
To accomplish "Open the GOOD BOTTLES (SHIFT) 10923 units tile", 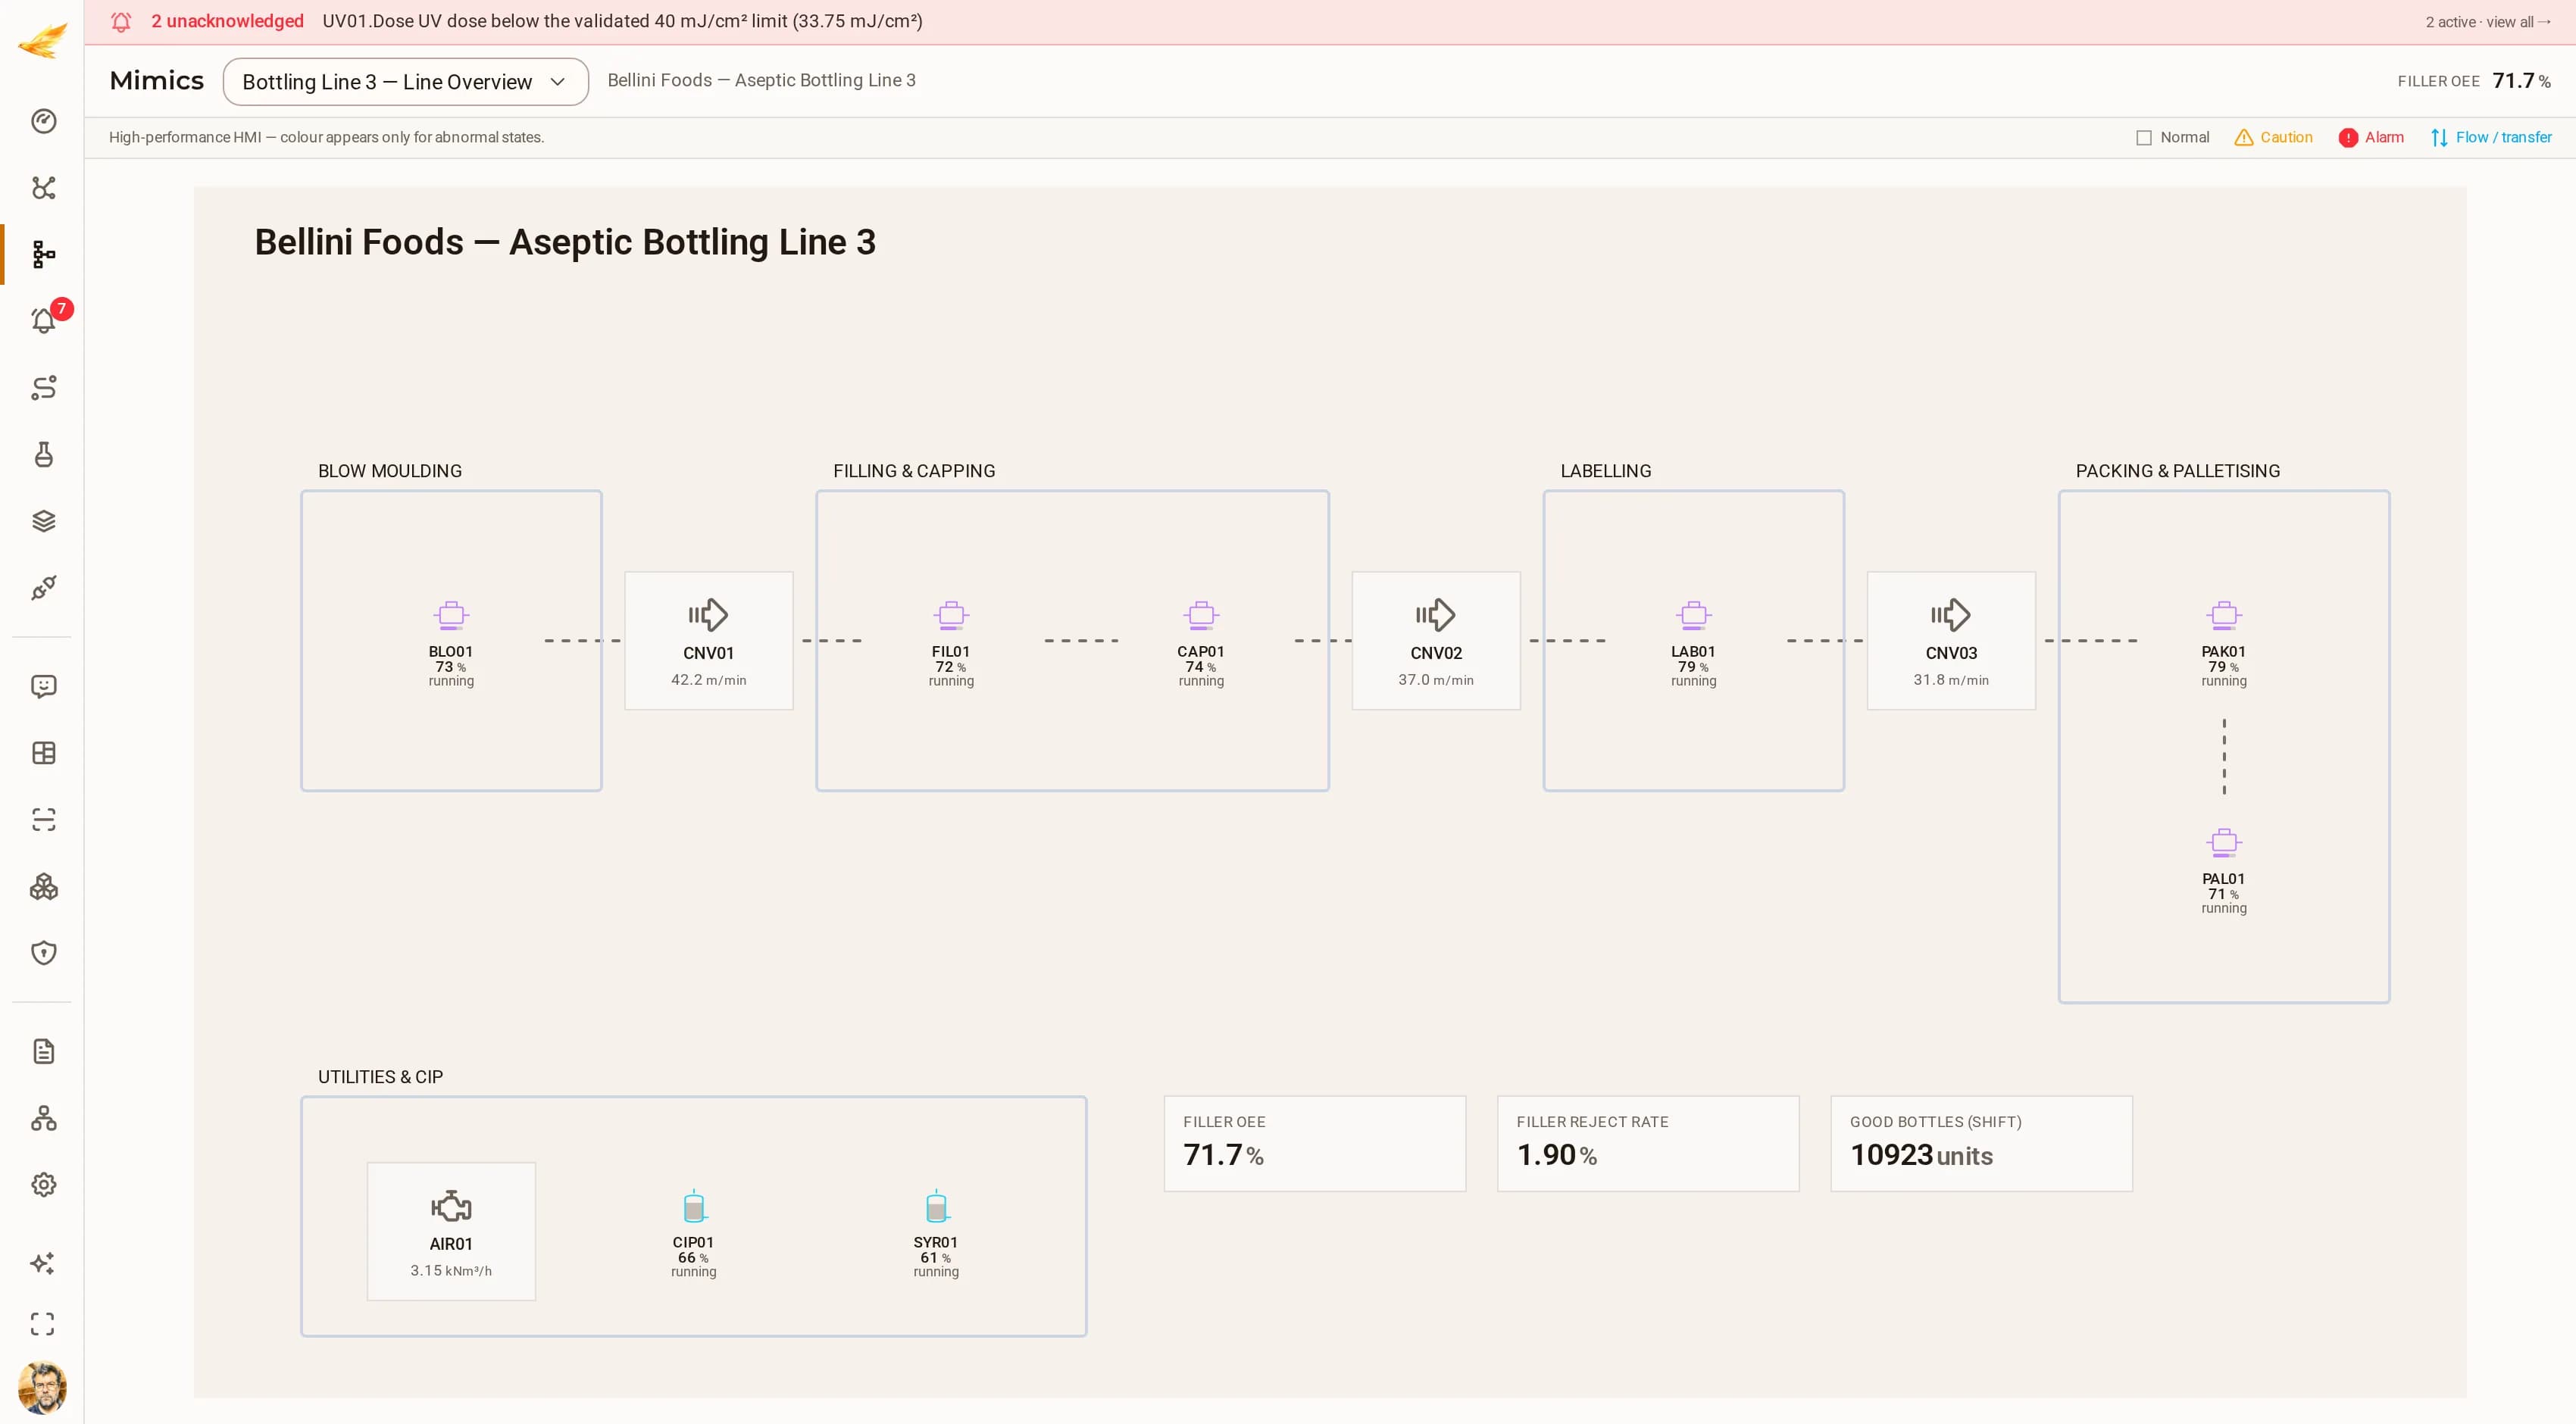I will (x=1981, y=1144).
